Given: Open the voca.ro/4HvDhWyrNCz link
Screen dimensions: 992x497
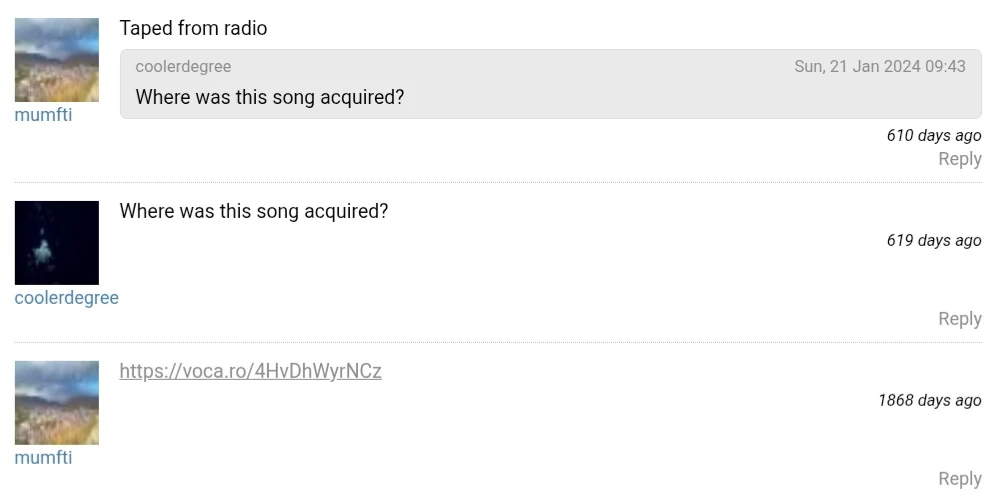Looking at the screenshot, I should pyautogui.click(x=250, y=371).
